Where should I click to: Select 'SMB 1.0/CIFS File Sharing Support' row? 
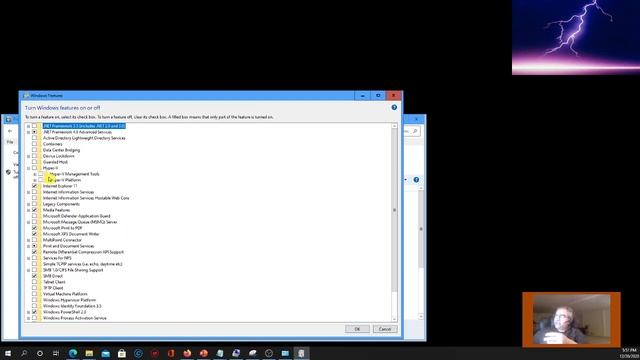coord(73,270)
